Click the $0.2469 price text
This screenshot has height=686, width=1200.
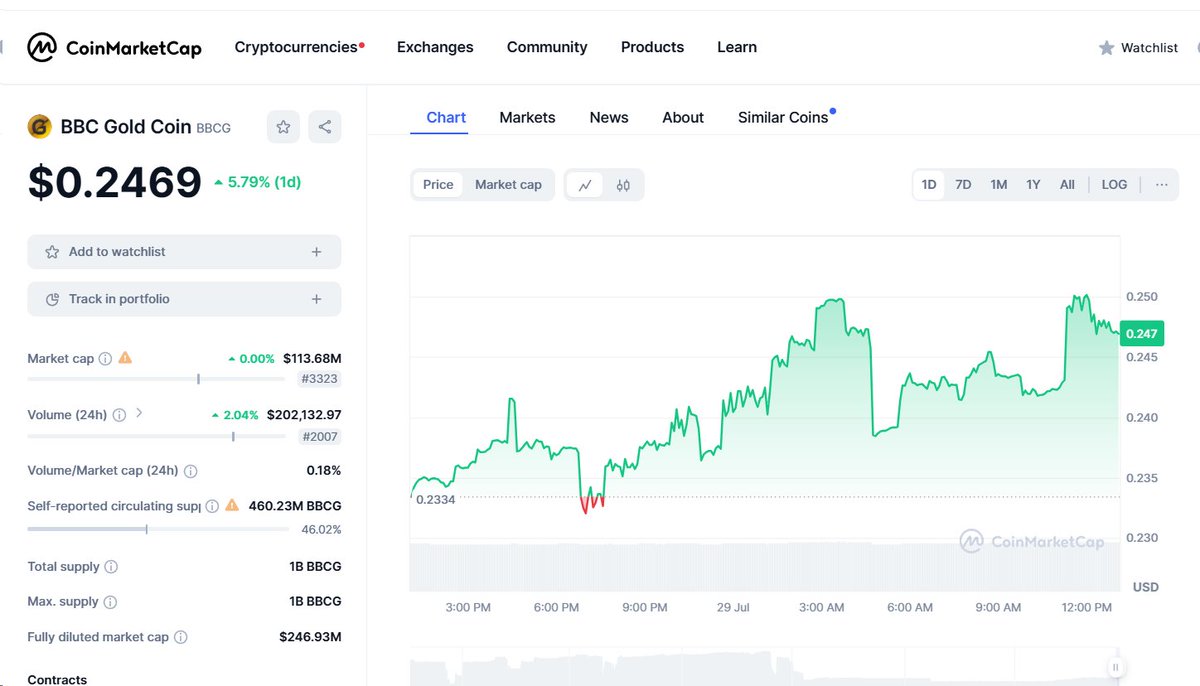pyautogui.click(x=115, y=182)
